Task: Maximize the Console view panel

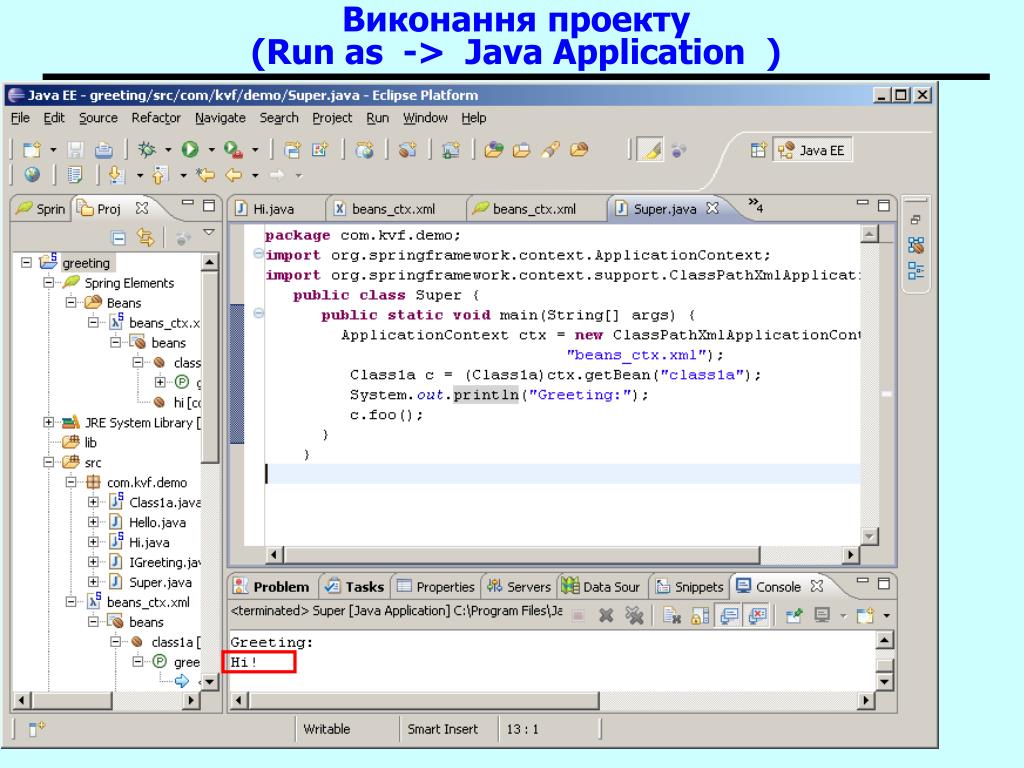Action: point(884,583)
